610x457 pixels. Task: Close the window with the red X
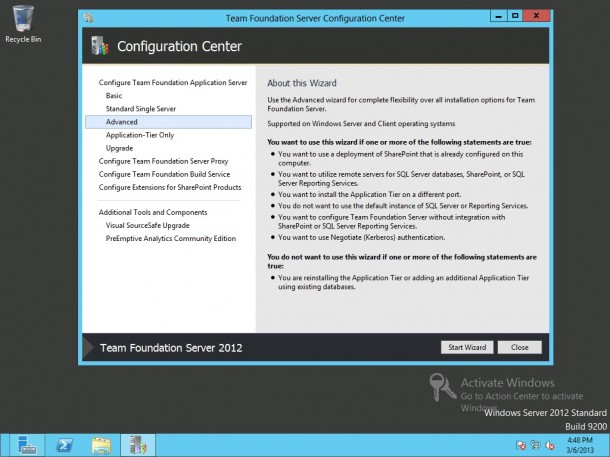pos(536,16)
